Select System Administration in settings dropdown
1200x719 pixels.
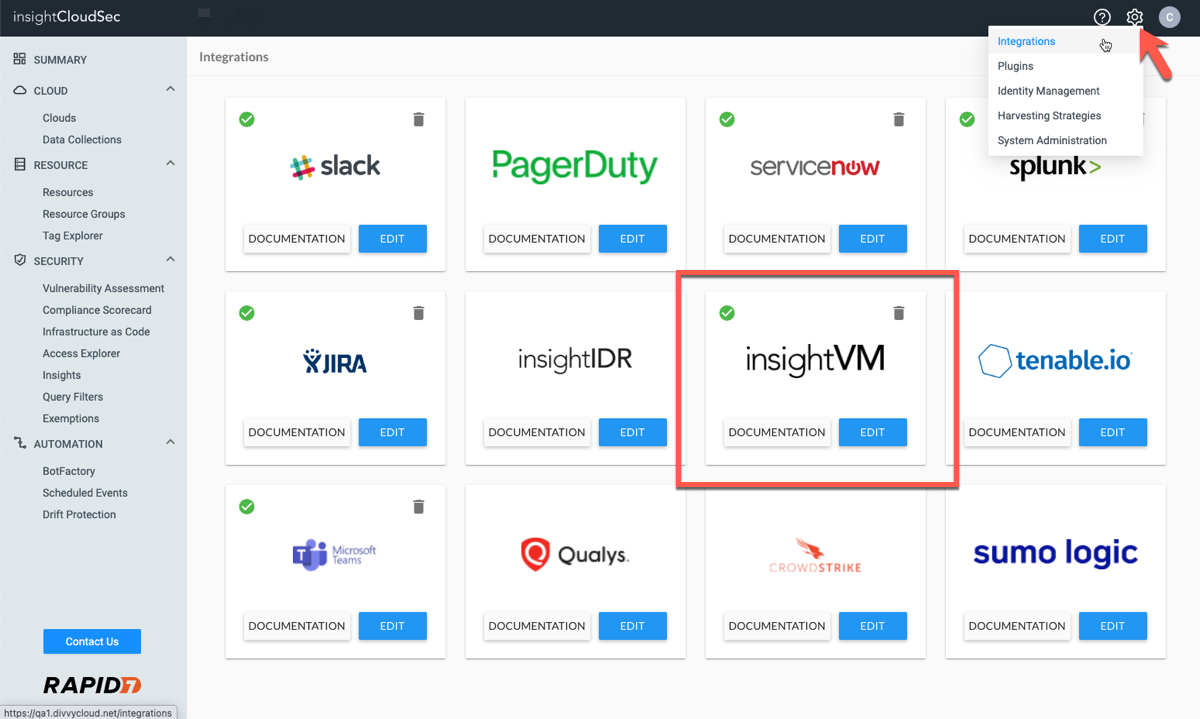coord(1066,141)
